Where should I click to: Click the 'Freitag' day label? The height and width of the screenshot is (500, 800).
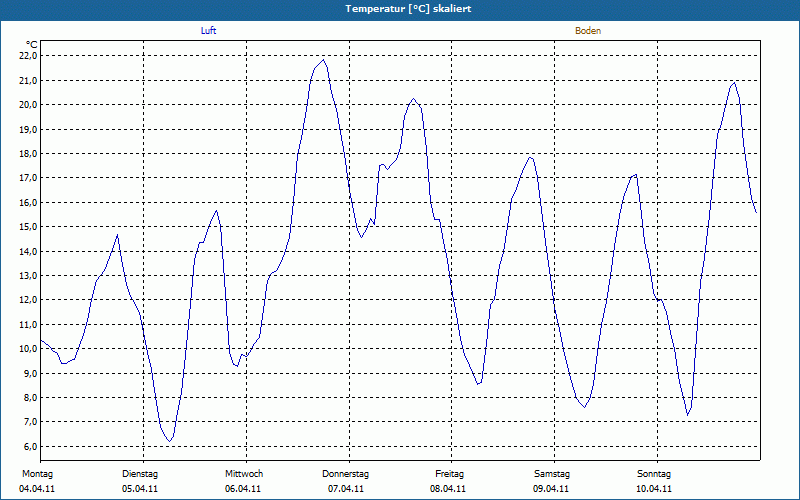tap(449, 474)
